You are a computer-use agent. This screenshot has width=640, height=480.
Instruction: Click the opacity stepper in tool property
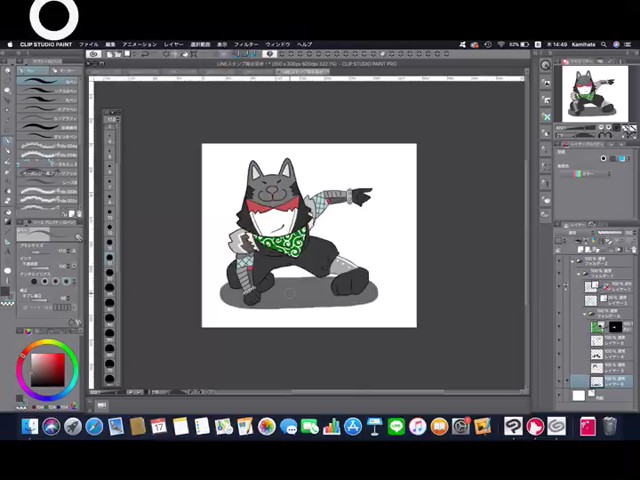coord(68,266)
